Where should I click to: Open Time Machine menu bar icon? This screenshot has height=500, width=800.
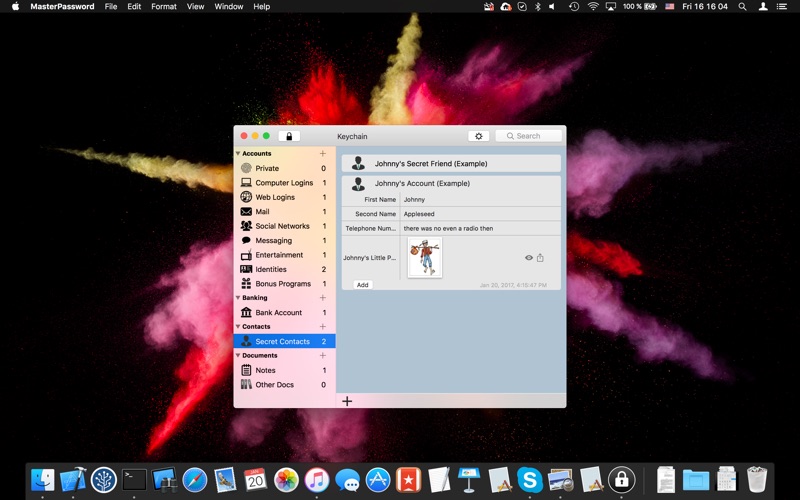[574, 7]
